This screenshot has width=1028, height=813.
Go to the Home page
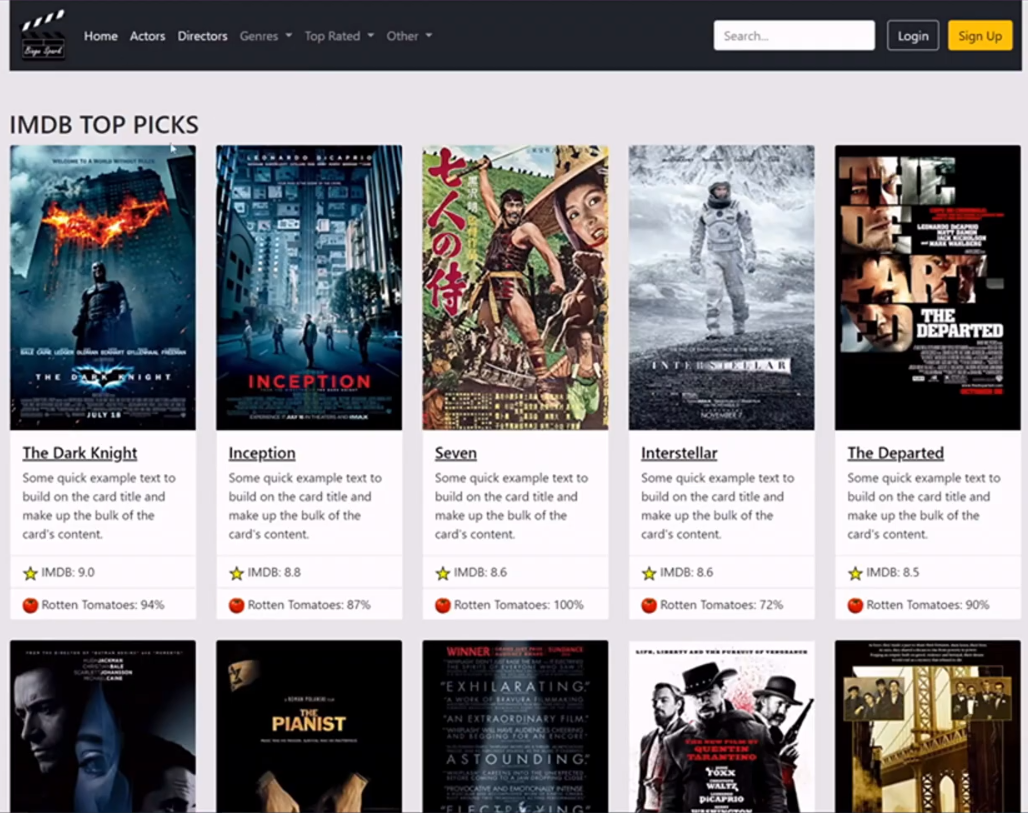coord(100,36)
